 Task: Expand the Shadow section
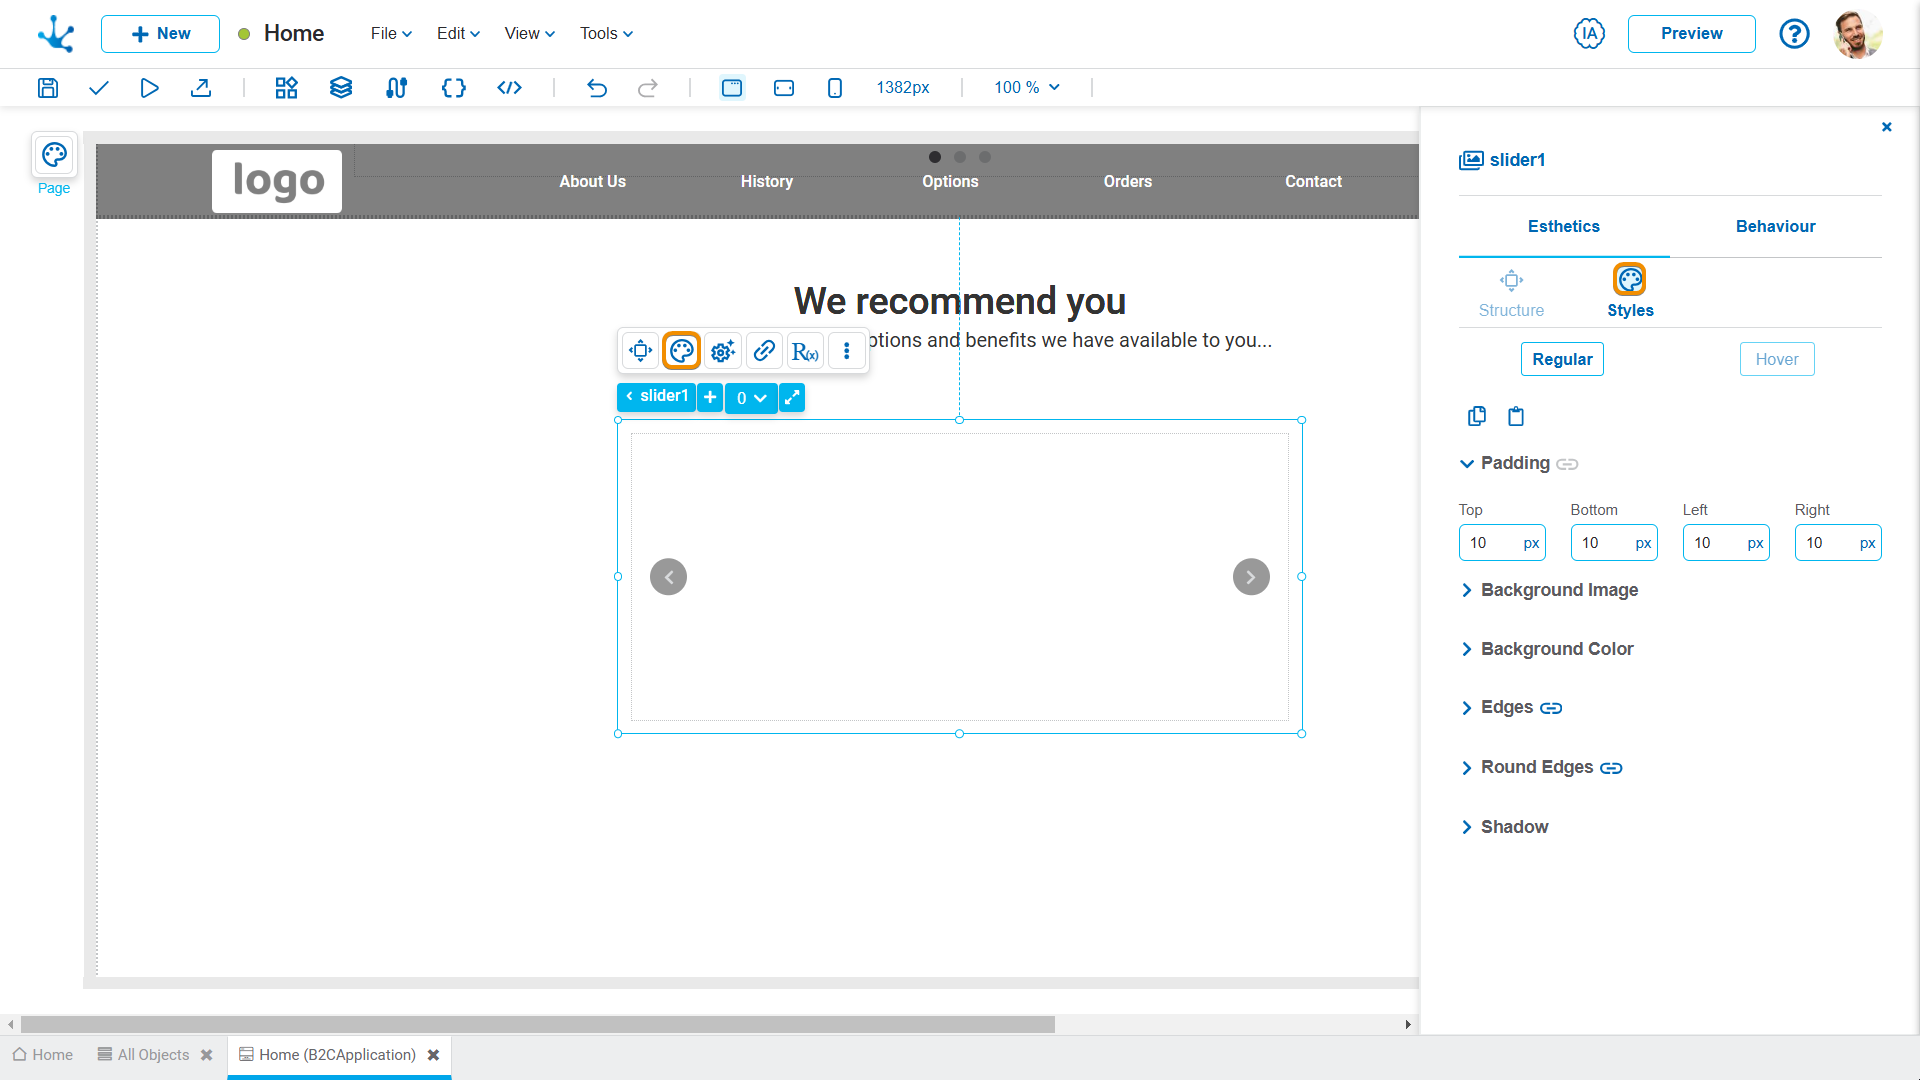pos(1513,827)
